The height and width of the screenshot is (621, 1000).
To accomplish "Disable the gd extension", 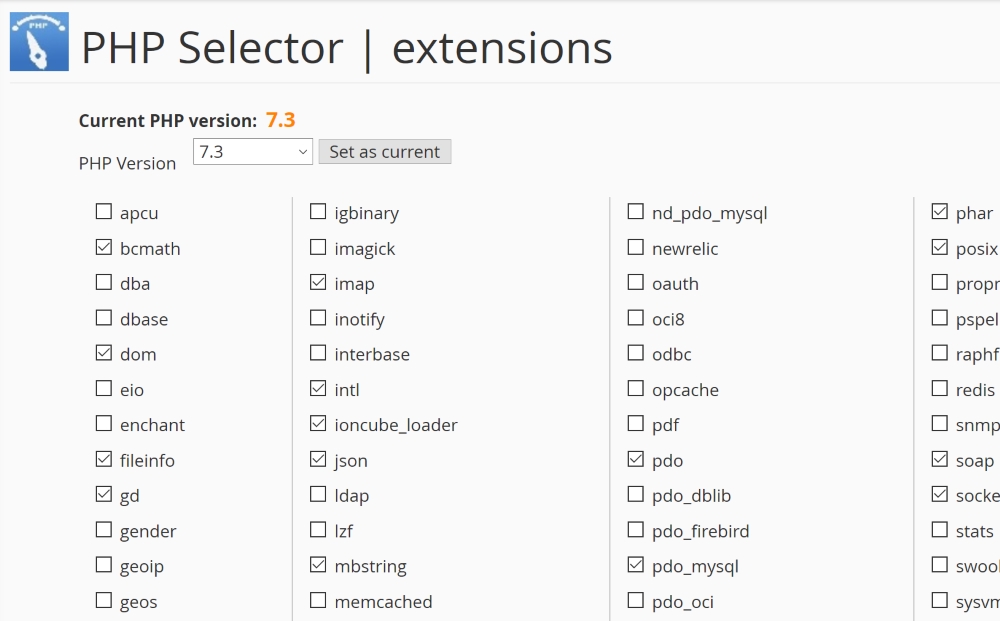I will pos(103,494).
